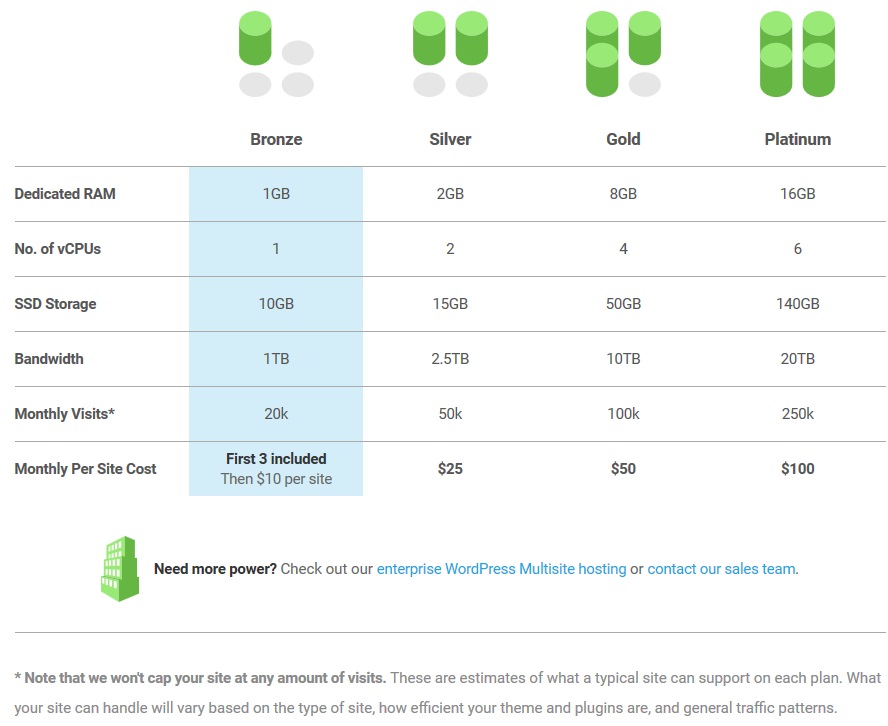Screen dimensions: 888x726
Task: Click the Silver $25 monthly price
Action: [450, 469]
